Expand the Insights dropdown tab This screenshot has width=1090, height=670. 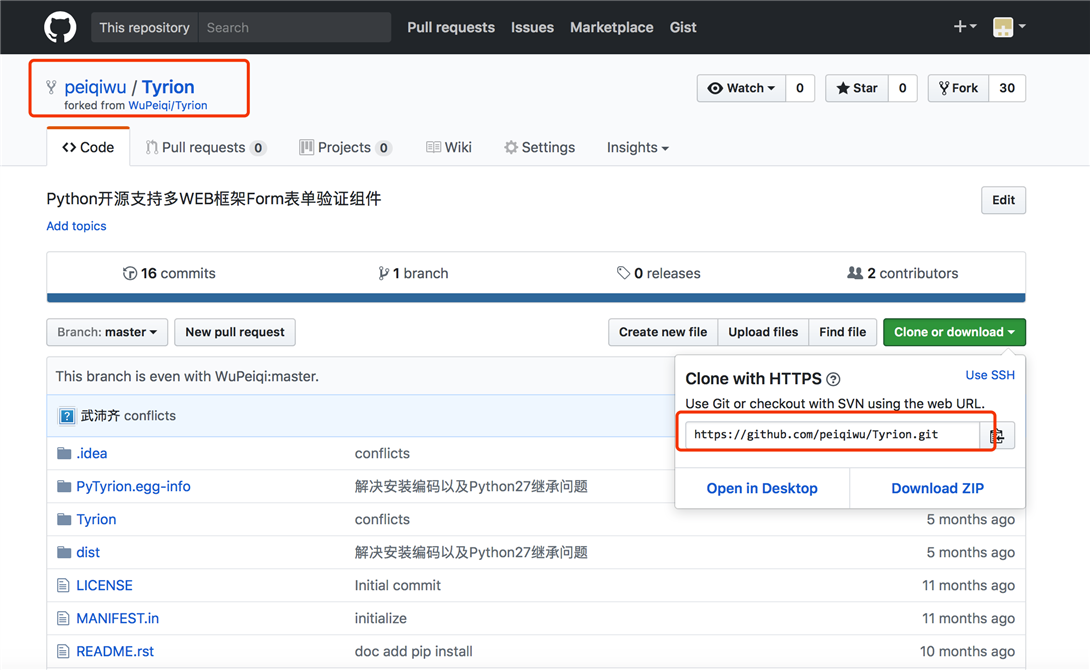[637, 147]
